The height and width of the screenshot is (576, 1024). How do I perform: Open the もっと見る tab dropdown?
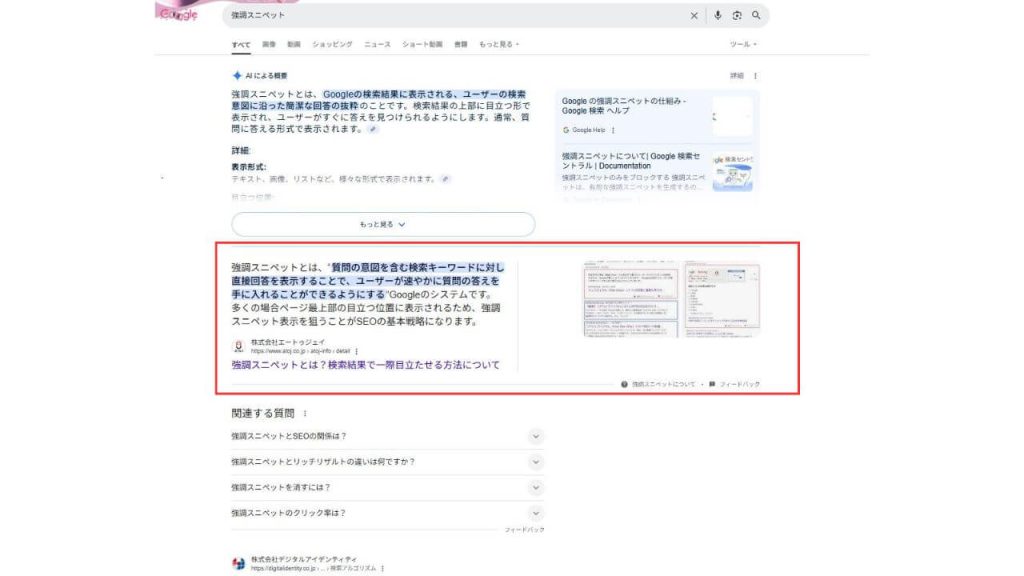pos(499,44)
